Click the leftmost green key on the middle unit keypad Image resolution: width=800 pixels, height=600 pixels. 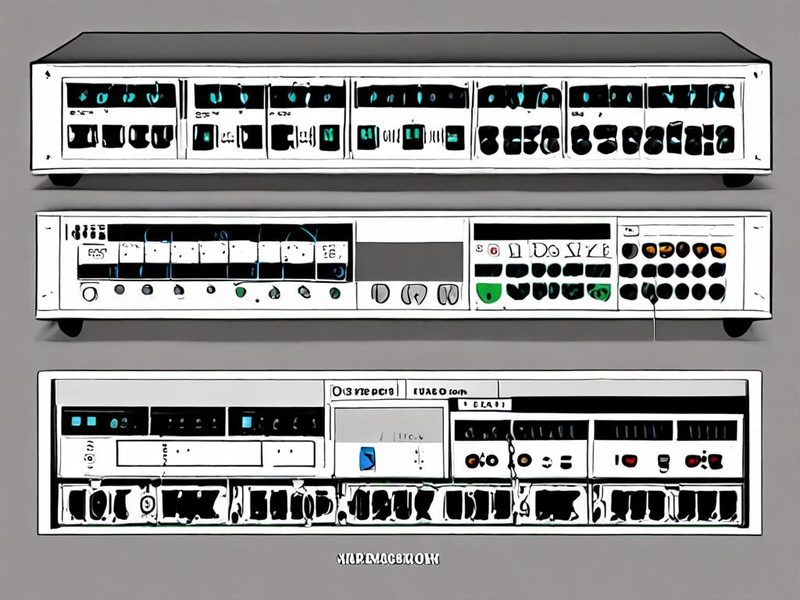pos(488,293)
